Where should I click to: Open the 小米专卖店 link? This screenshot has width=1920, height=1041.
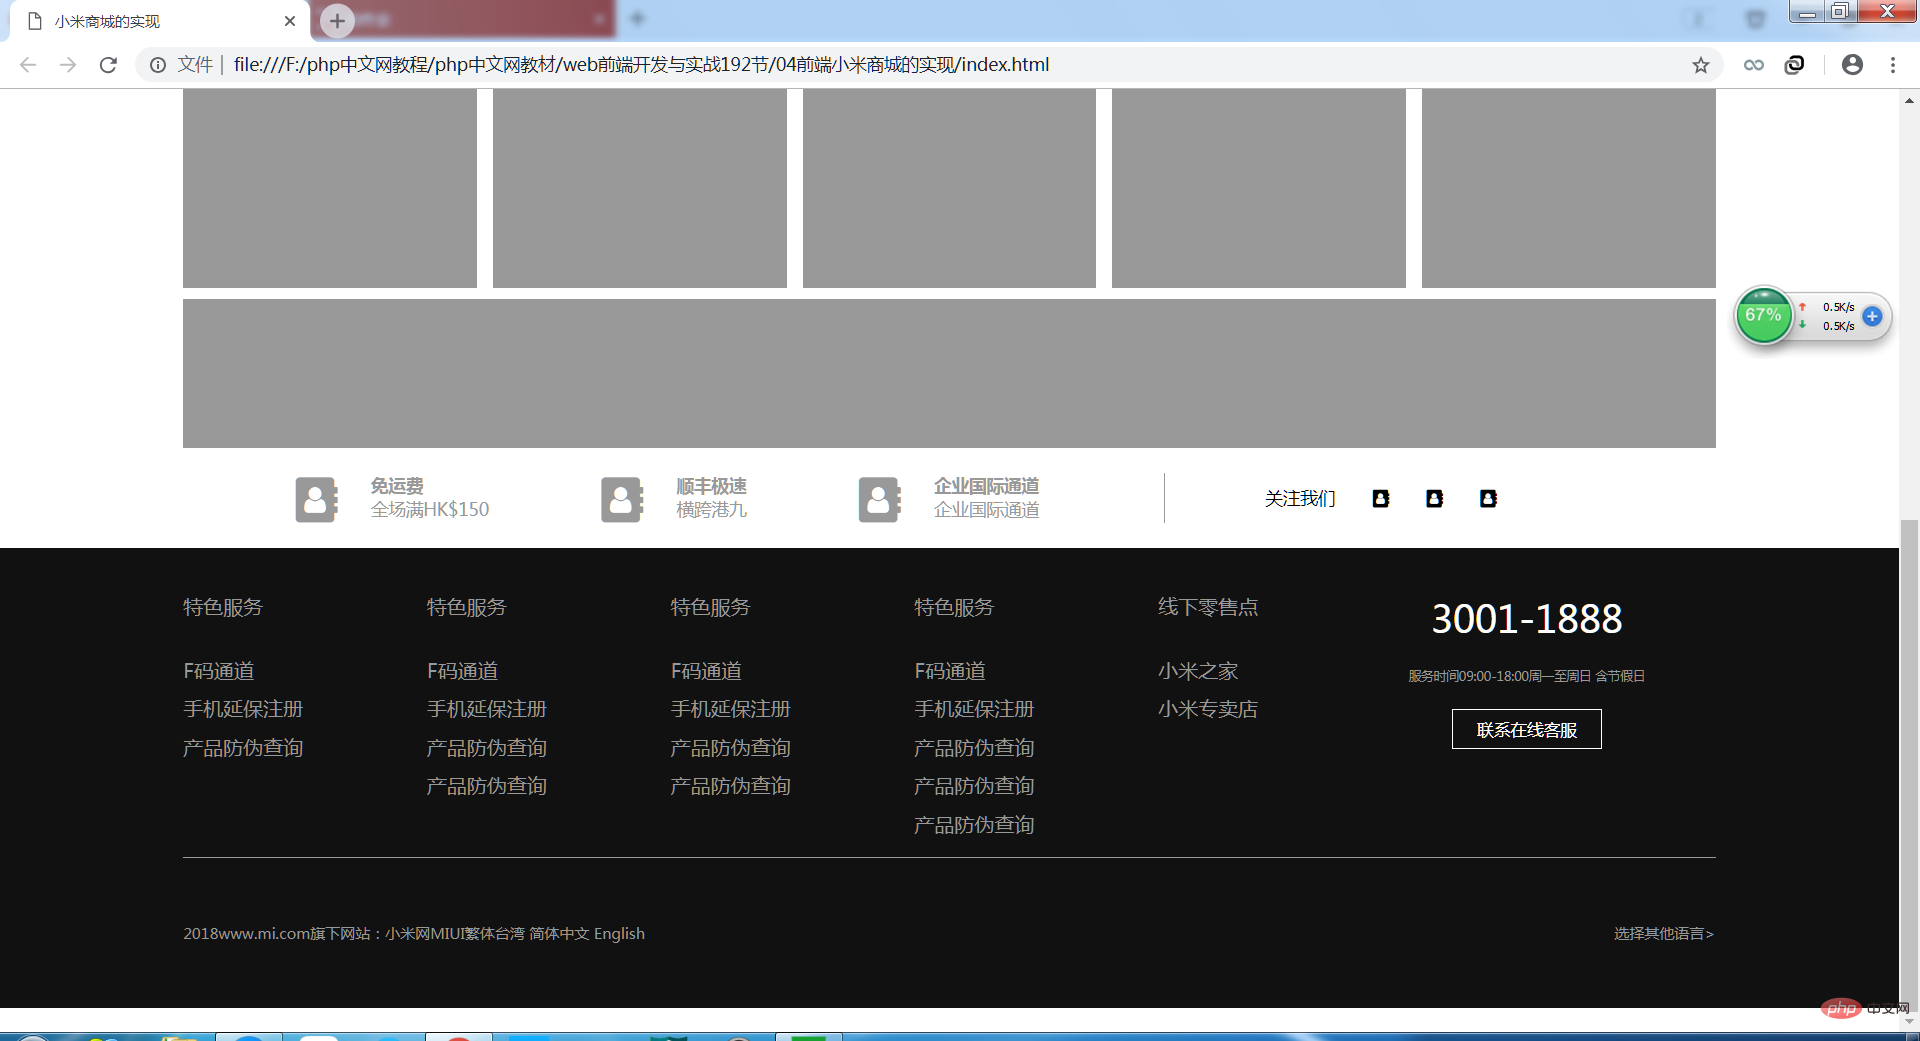coord(1207,709)
